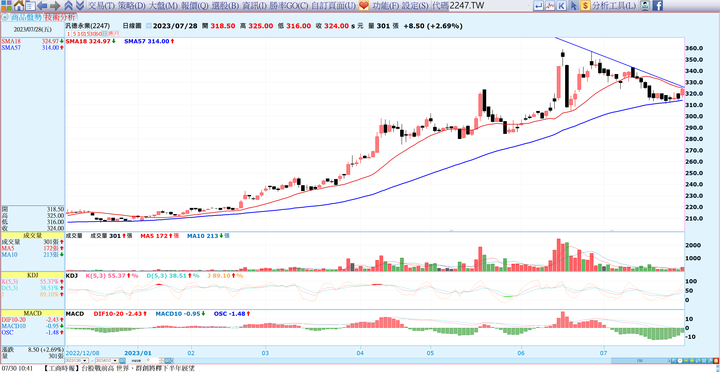This screenshot has width=720, height=372.
Task: Open the dollar sign trading icon
Action: pos(585,6)
